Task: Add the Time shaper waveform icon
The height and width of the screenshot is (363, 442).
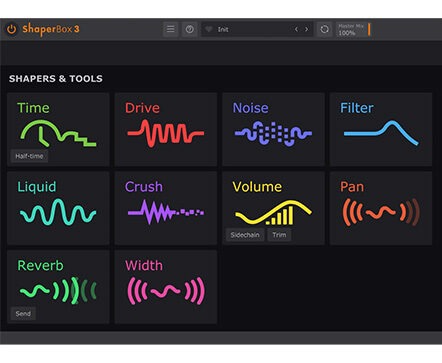Action: tap(58, 133)
